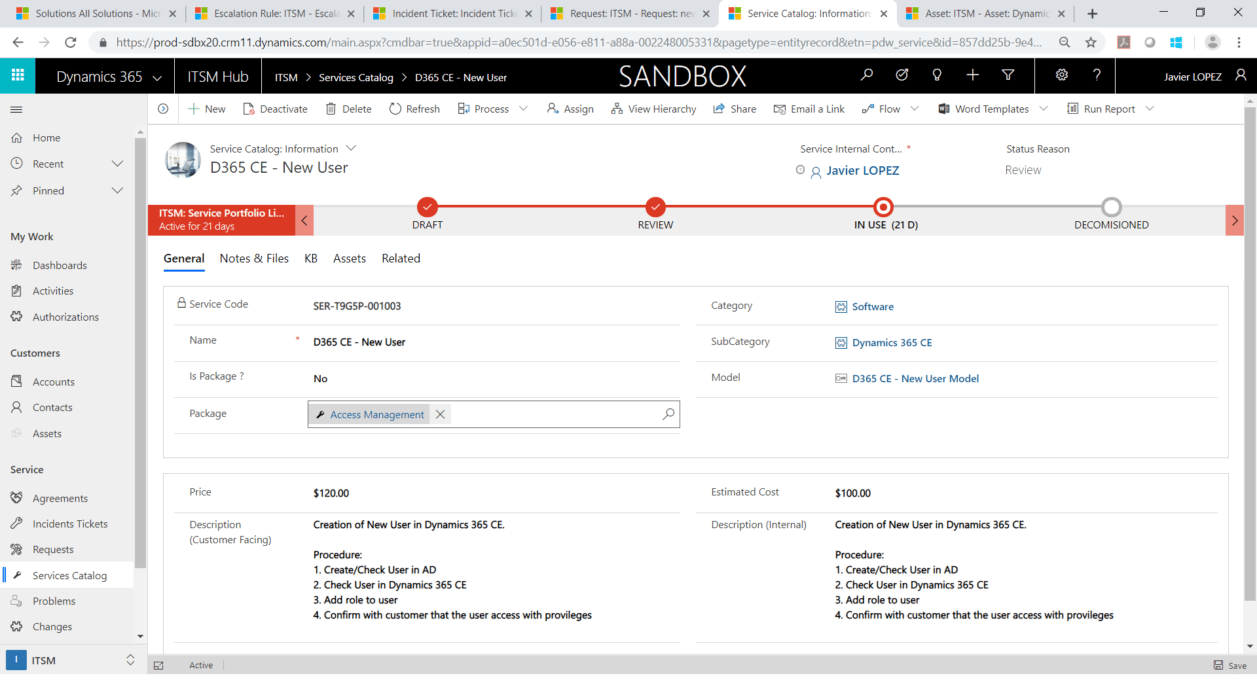
Task: Open the Software category link
Action: pos(873,307)
